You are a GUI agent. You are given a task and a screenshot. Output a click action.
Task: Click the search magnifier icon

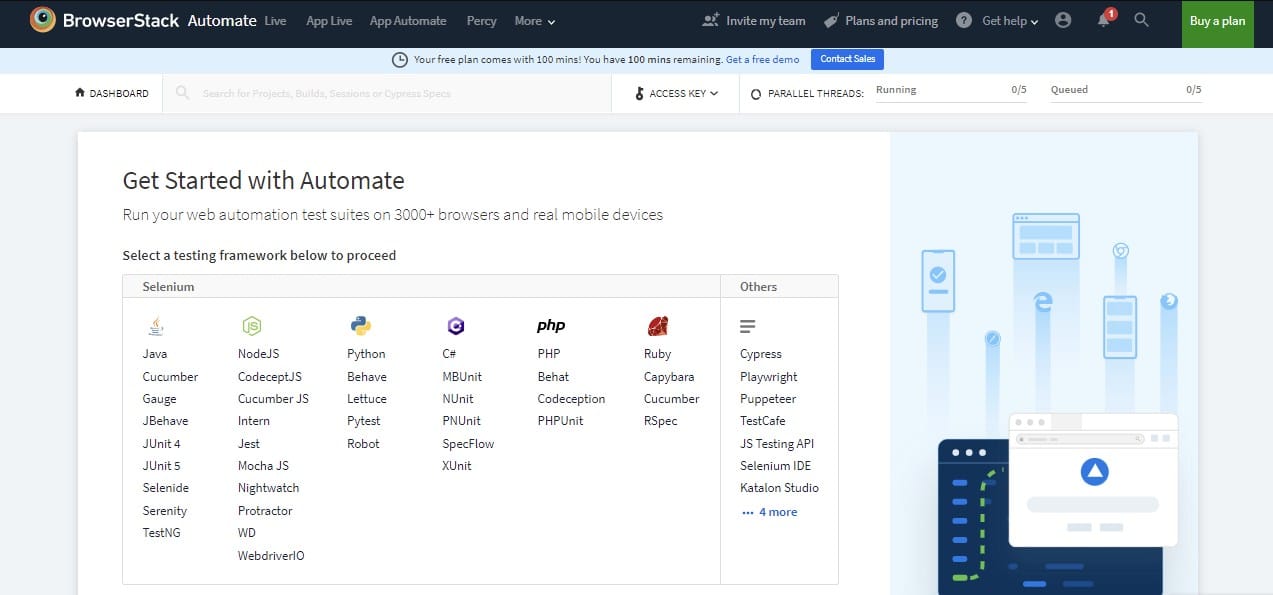coord(1142,20)
